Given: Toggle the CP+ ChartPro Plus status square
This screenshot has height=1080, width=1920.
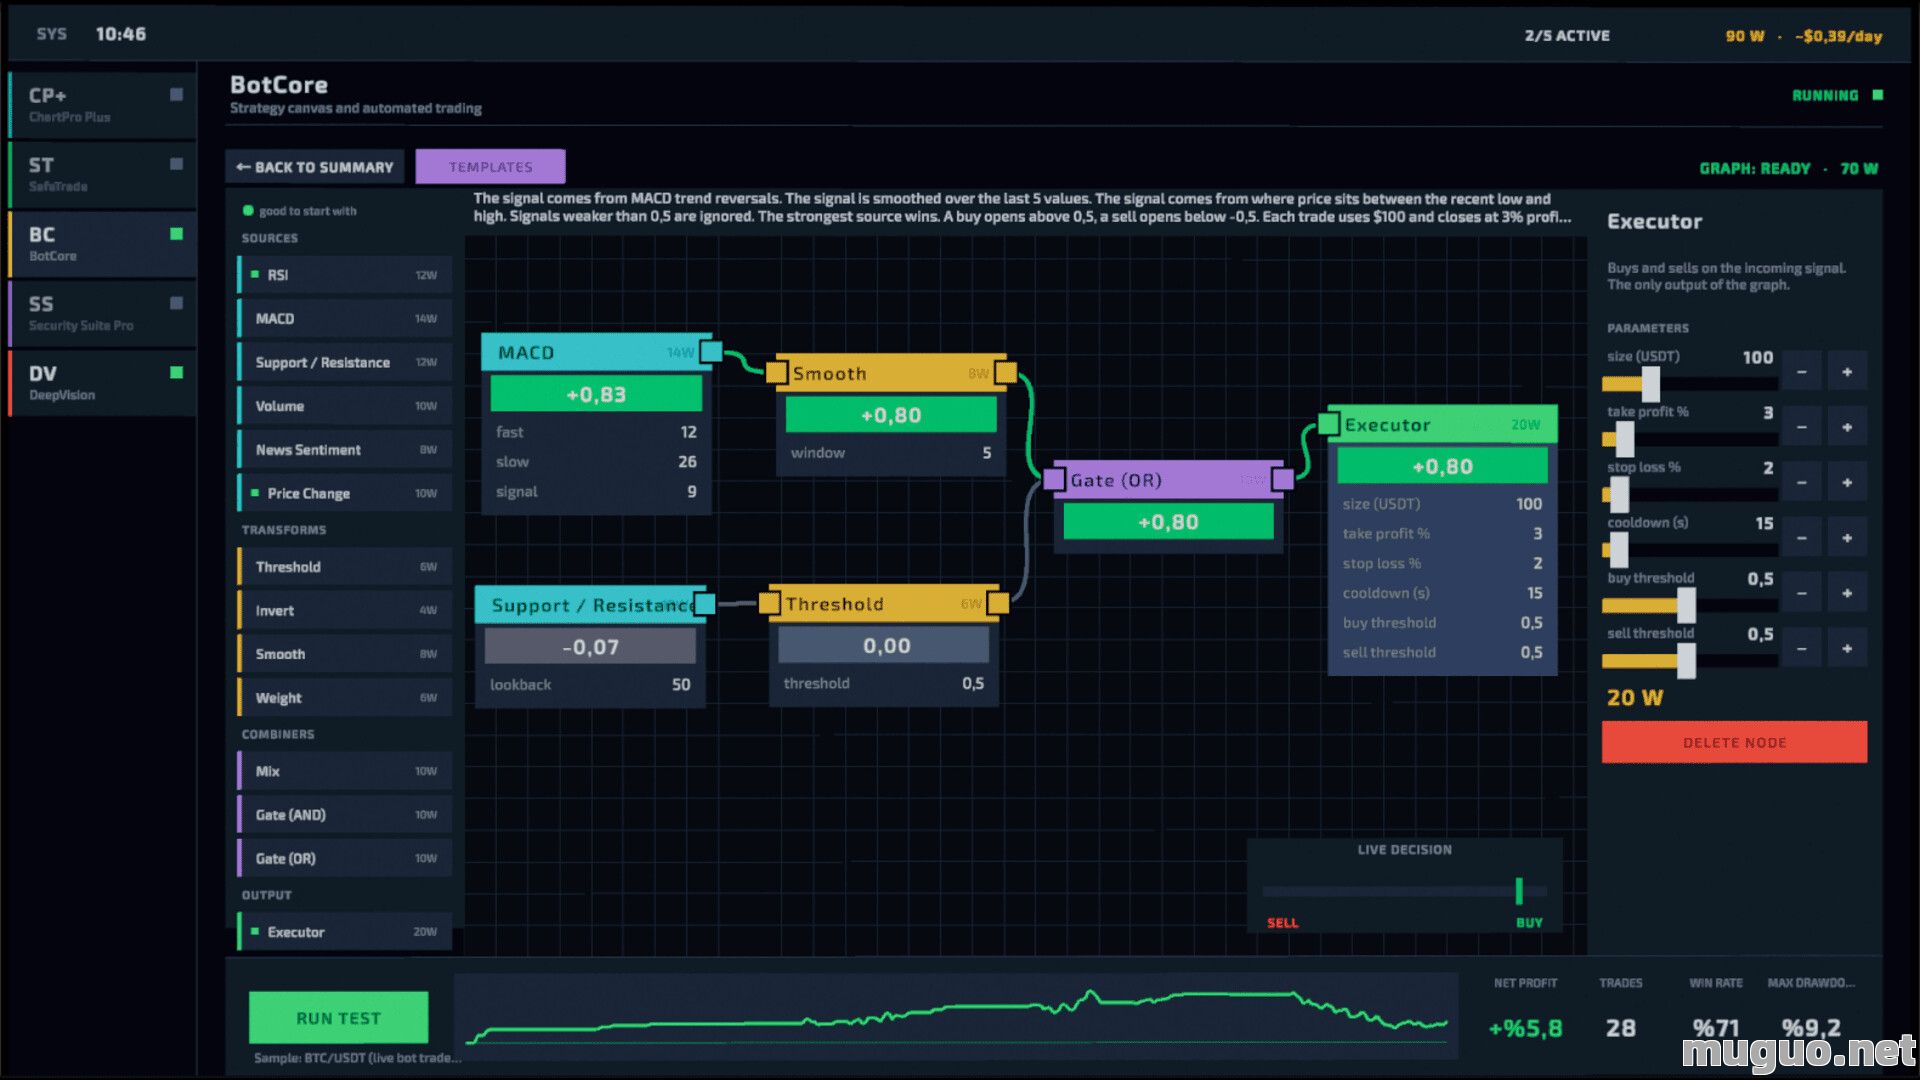Looking at the screenshot, I should point(177,95).
